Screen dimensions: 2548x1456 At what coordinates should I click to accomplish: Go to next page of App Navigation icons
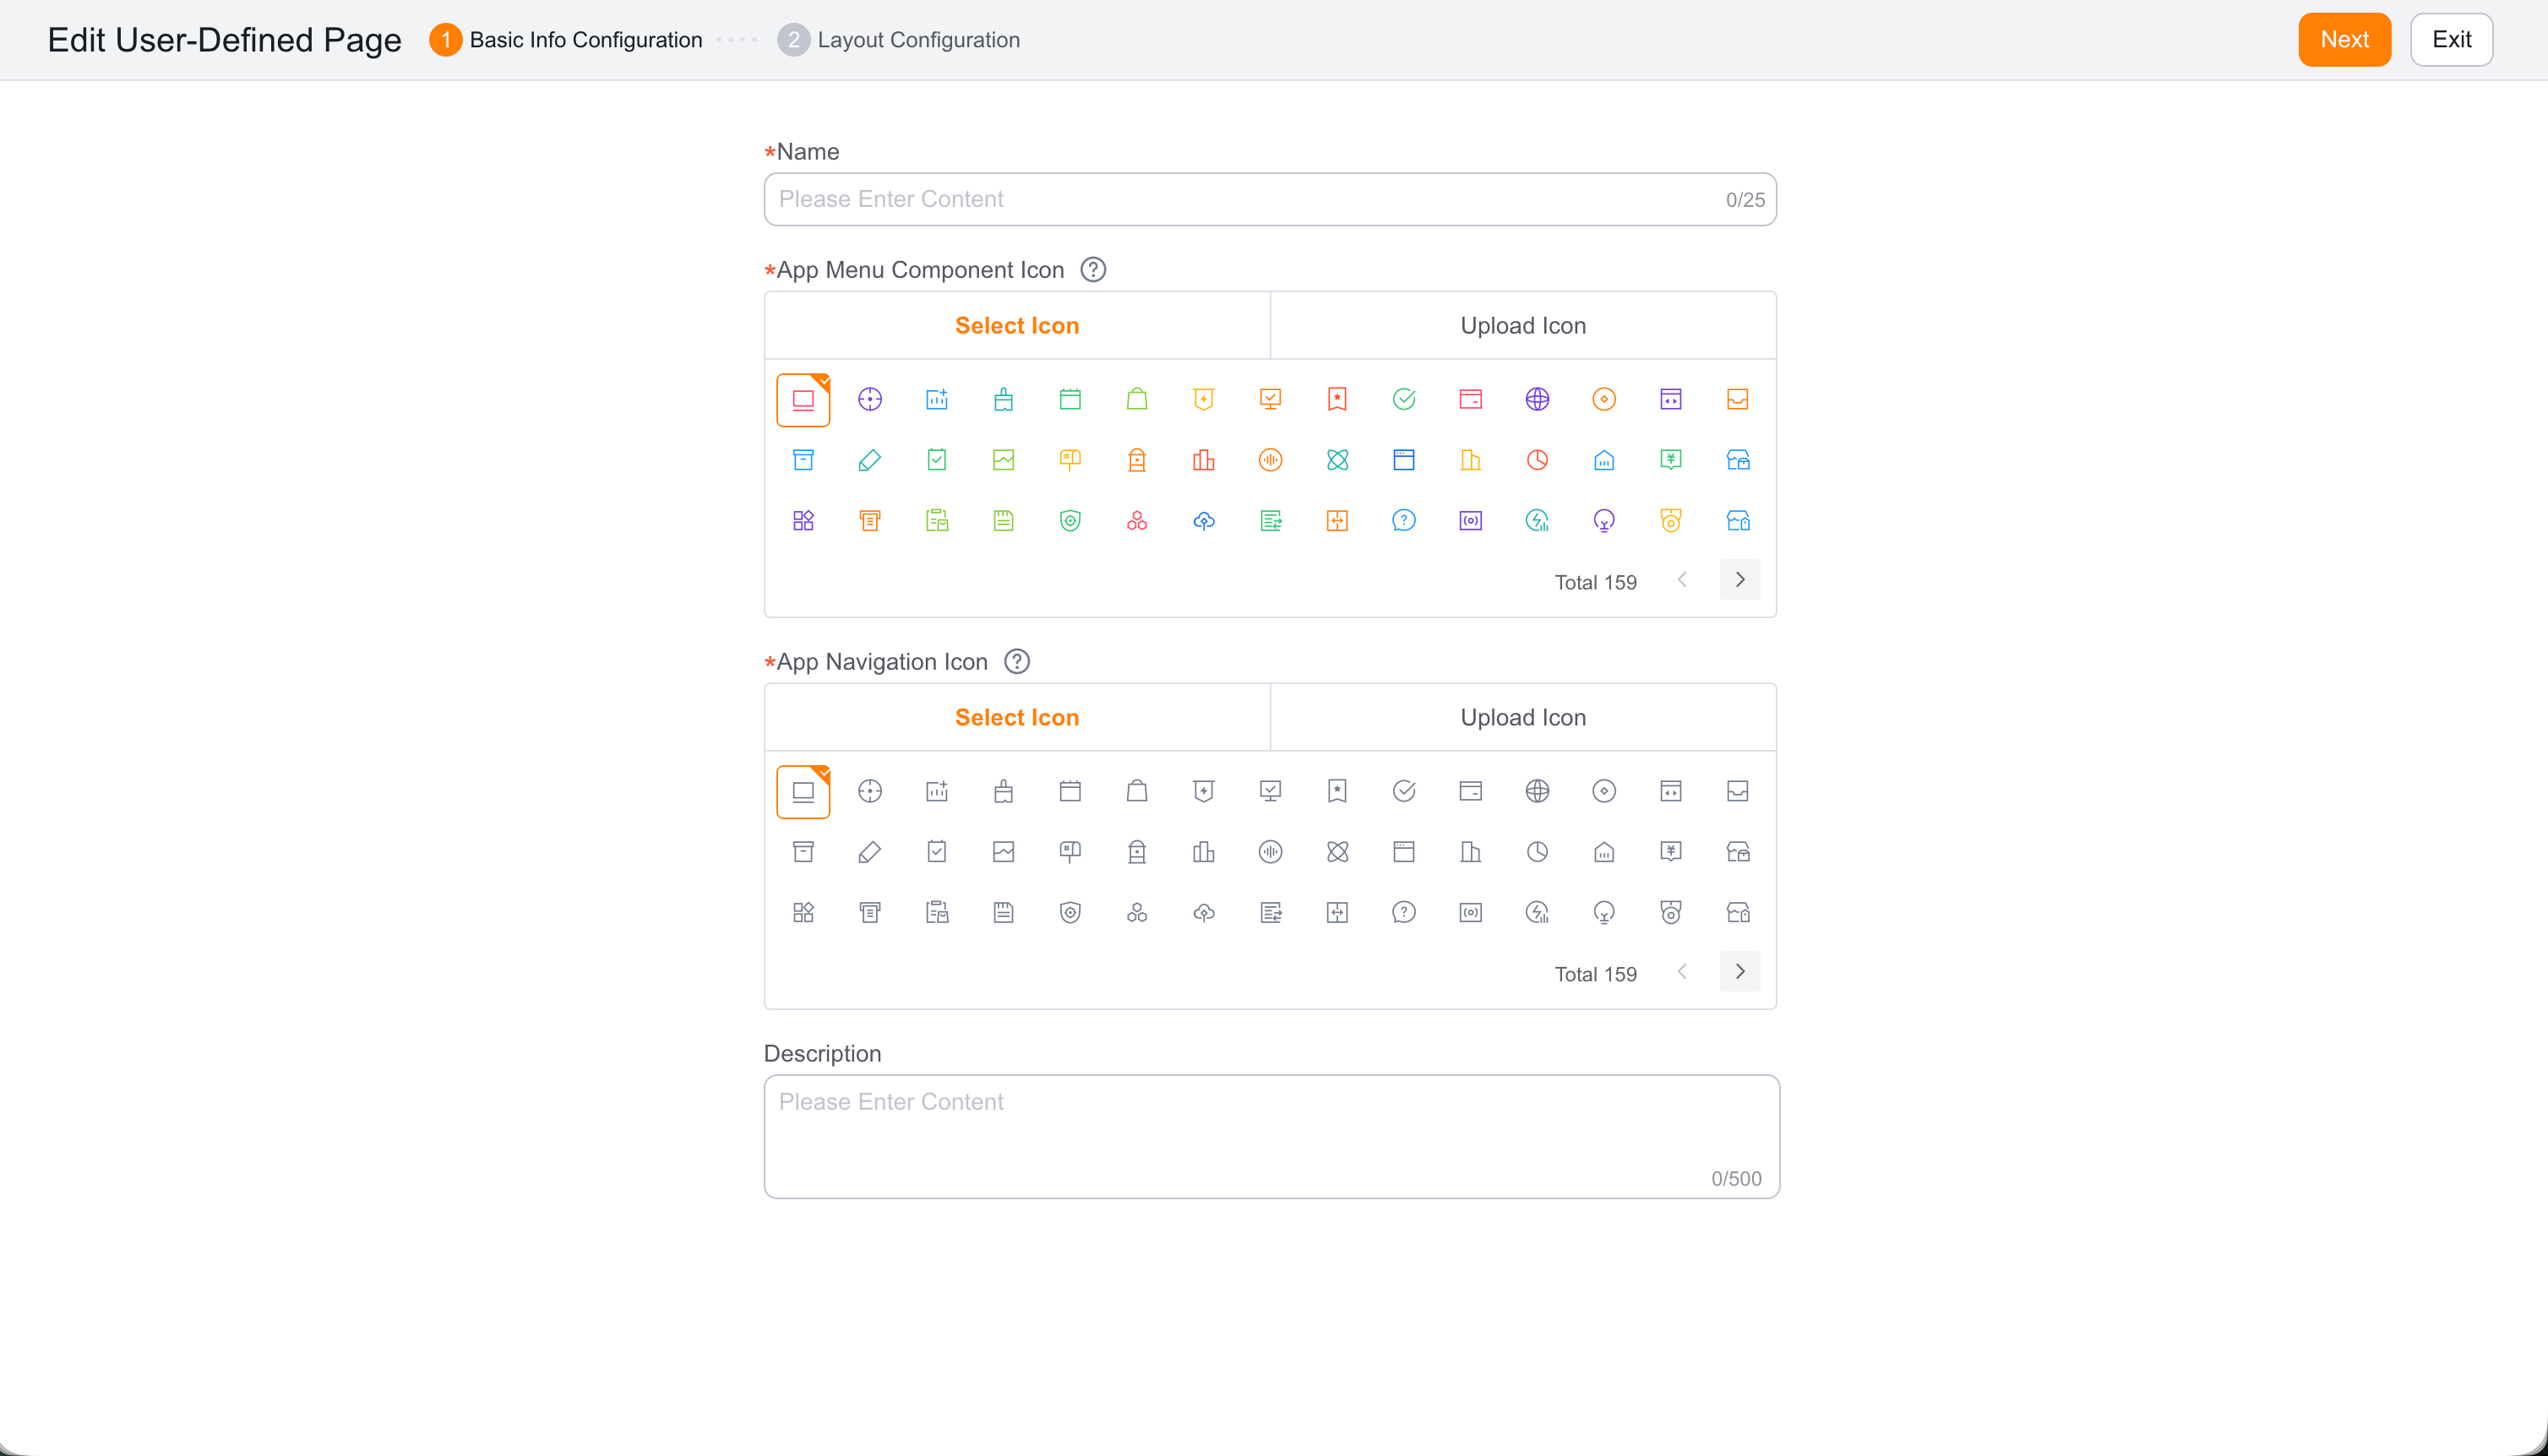pos(1740,972)
